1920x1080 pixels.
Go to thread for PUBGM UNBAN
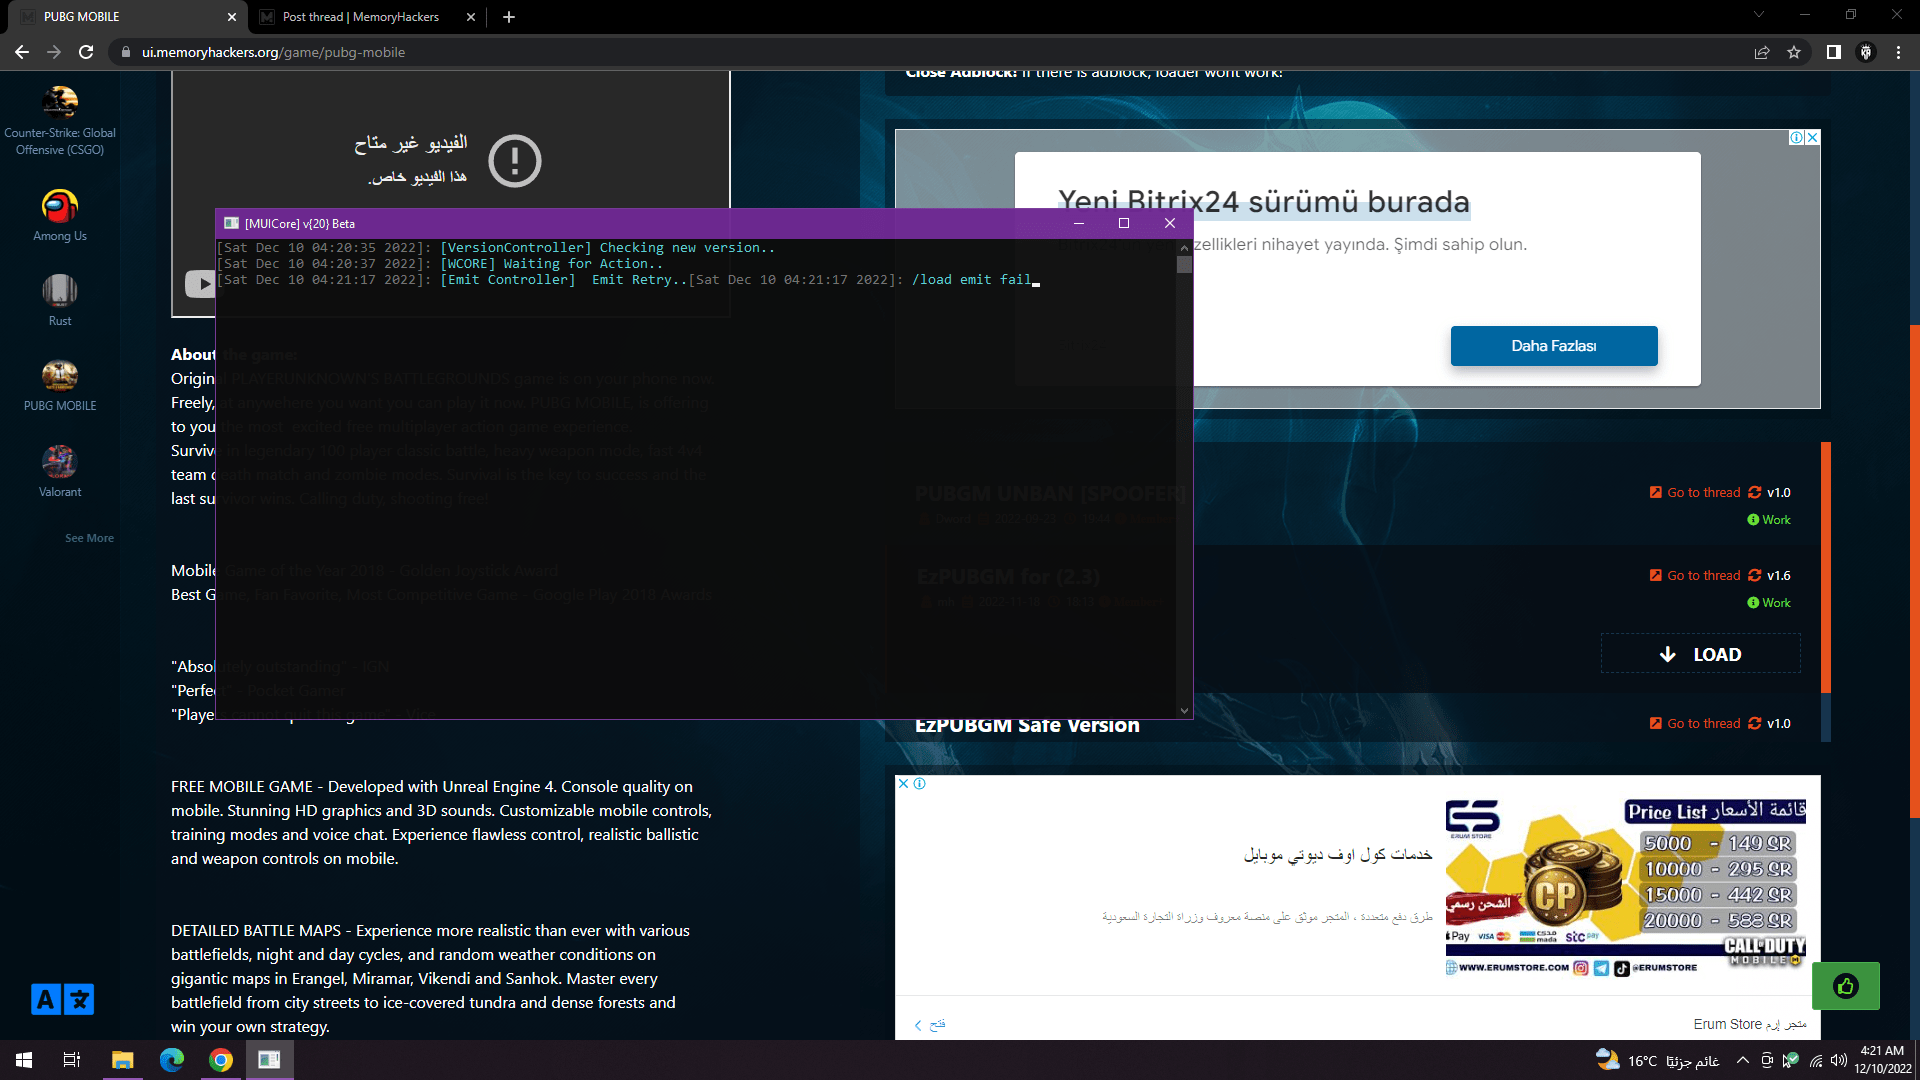pos(1695,493)
